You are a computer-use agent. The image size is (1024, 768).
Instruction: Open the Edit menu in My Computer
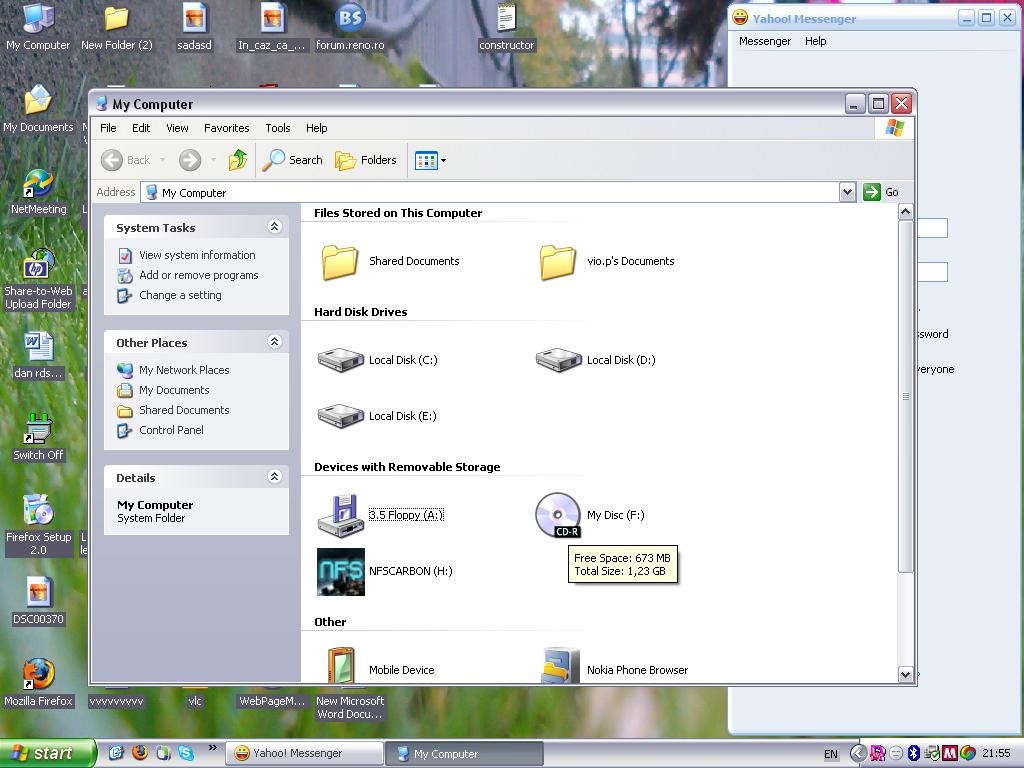[x=141, y=128]
